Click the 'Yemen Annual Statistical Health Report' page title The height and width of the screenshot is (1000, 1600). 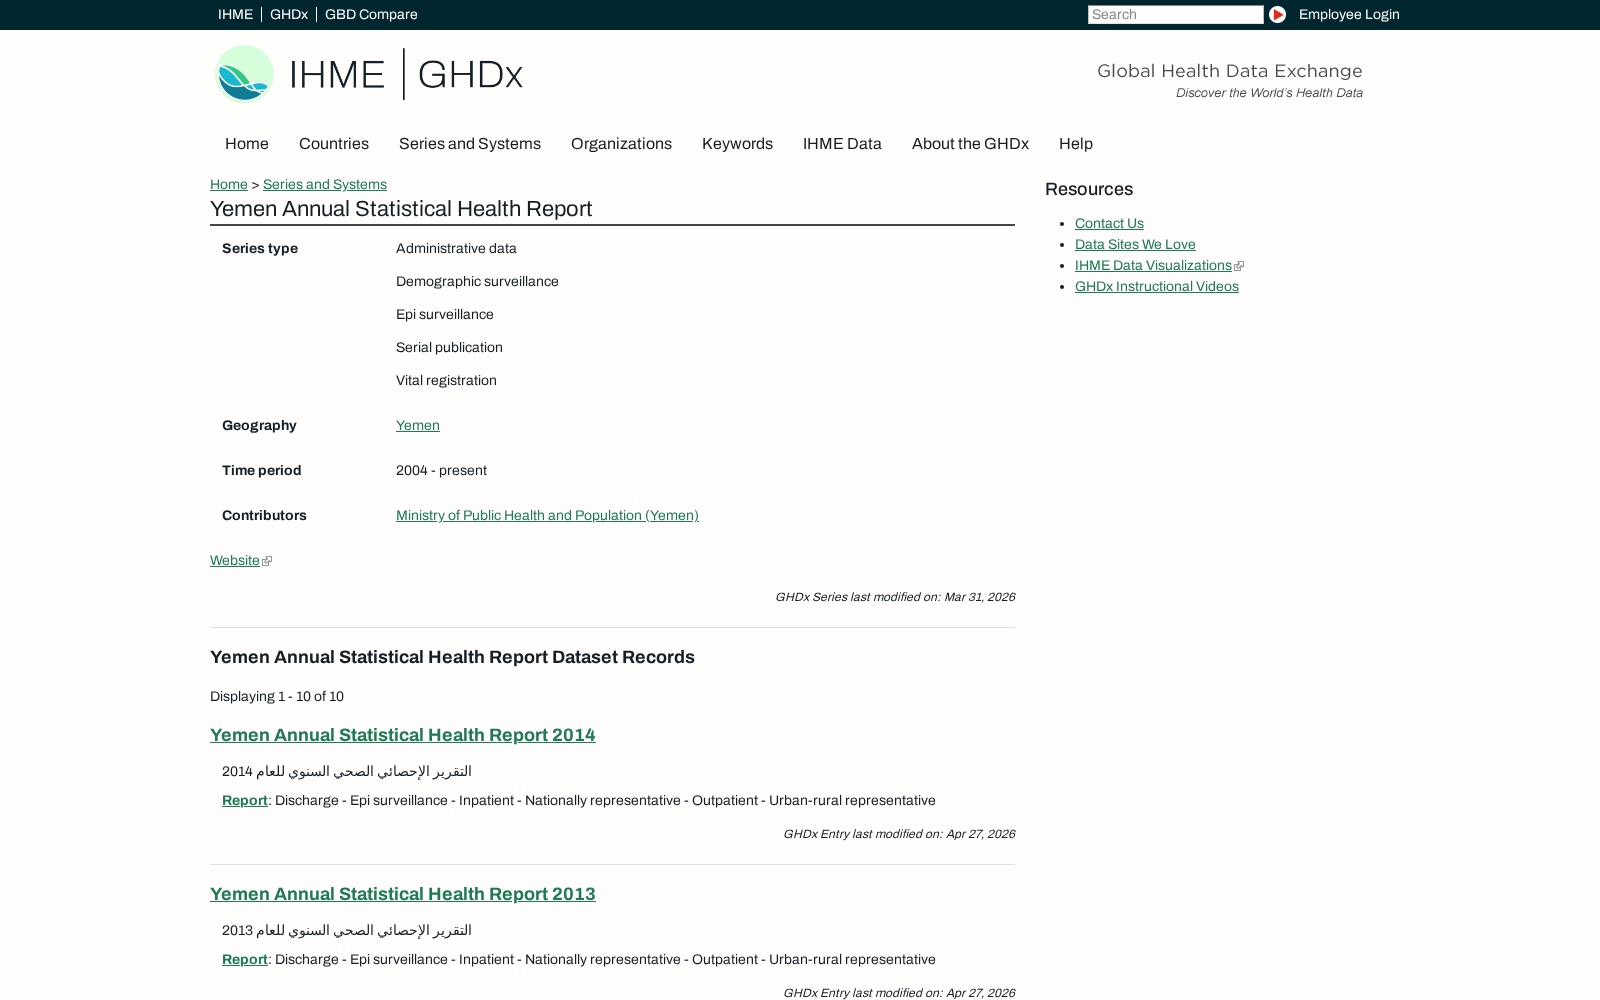coord(401,208)
